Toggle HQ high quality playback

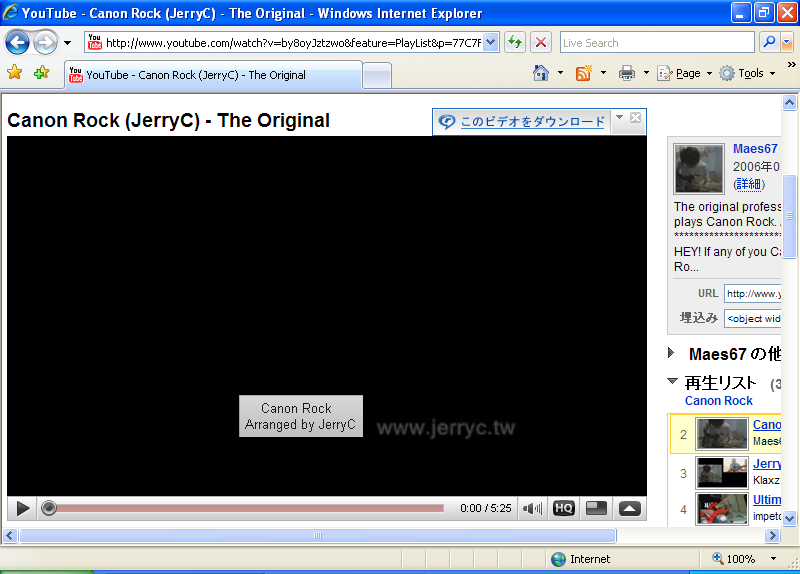click(564, 508)
